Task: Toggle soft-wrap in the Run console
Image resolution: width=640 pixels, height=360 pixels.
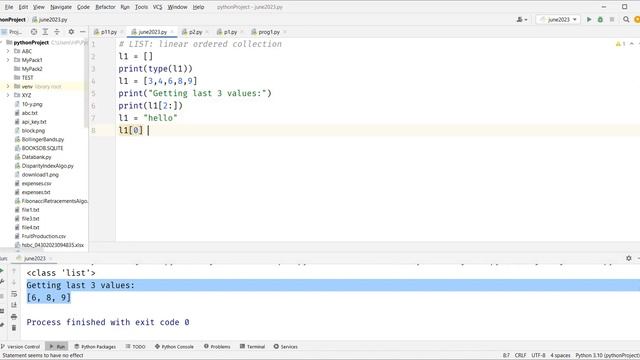Action: point(14,294)
